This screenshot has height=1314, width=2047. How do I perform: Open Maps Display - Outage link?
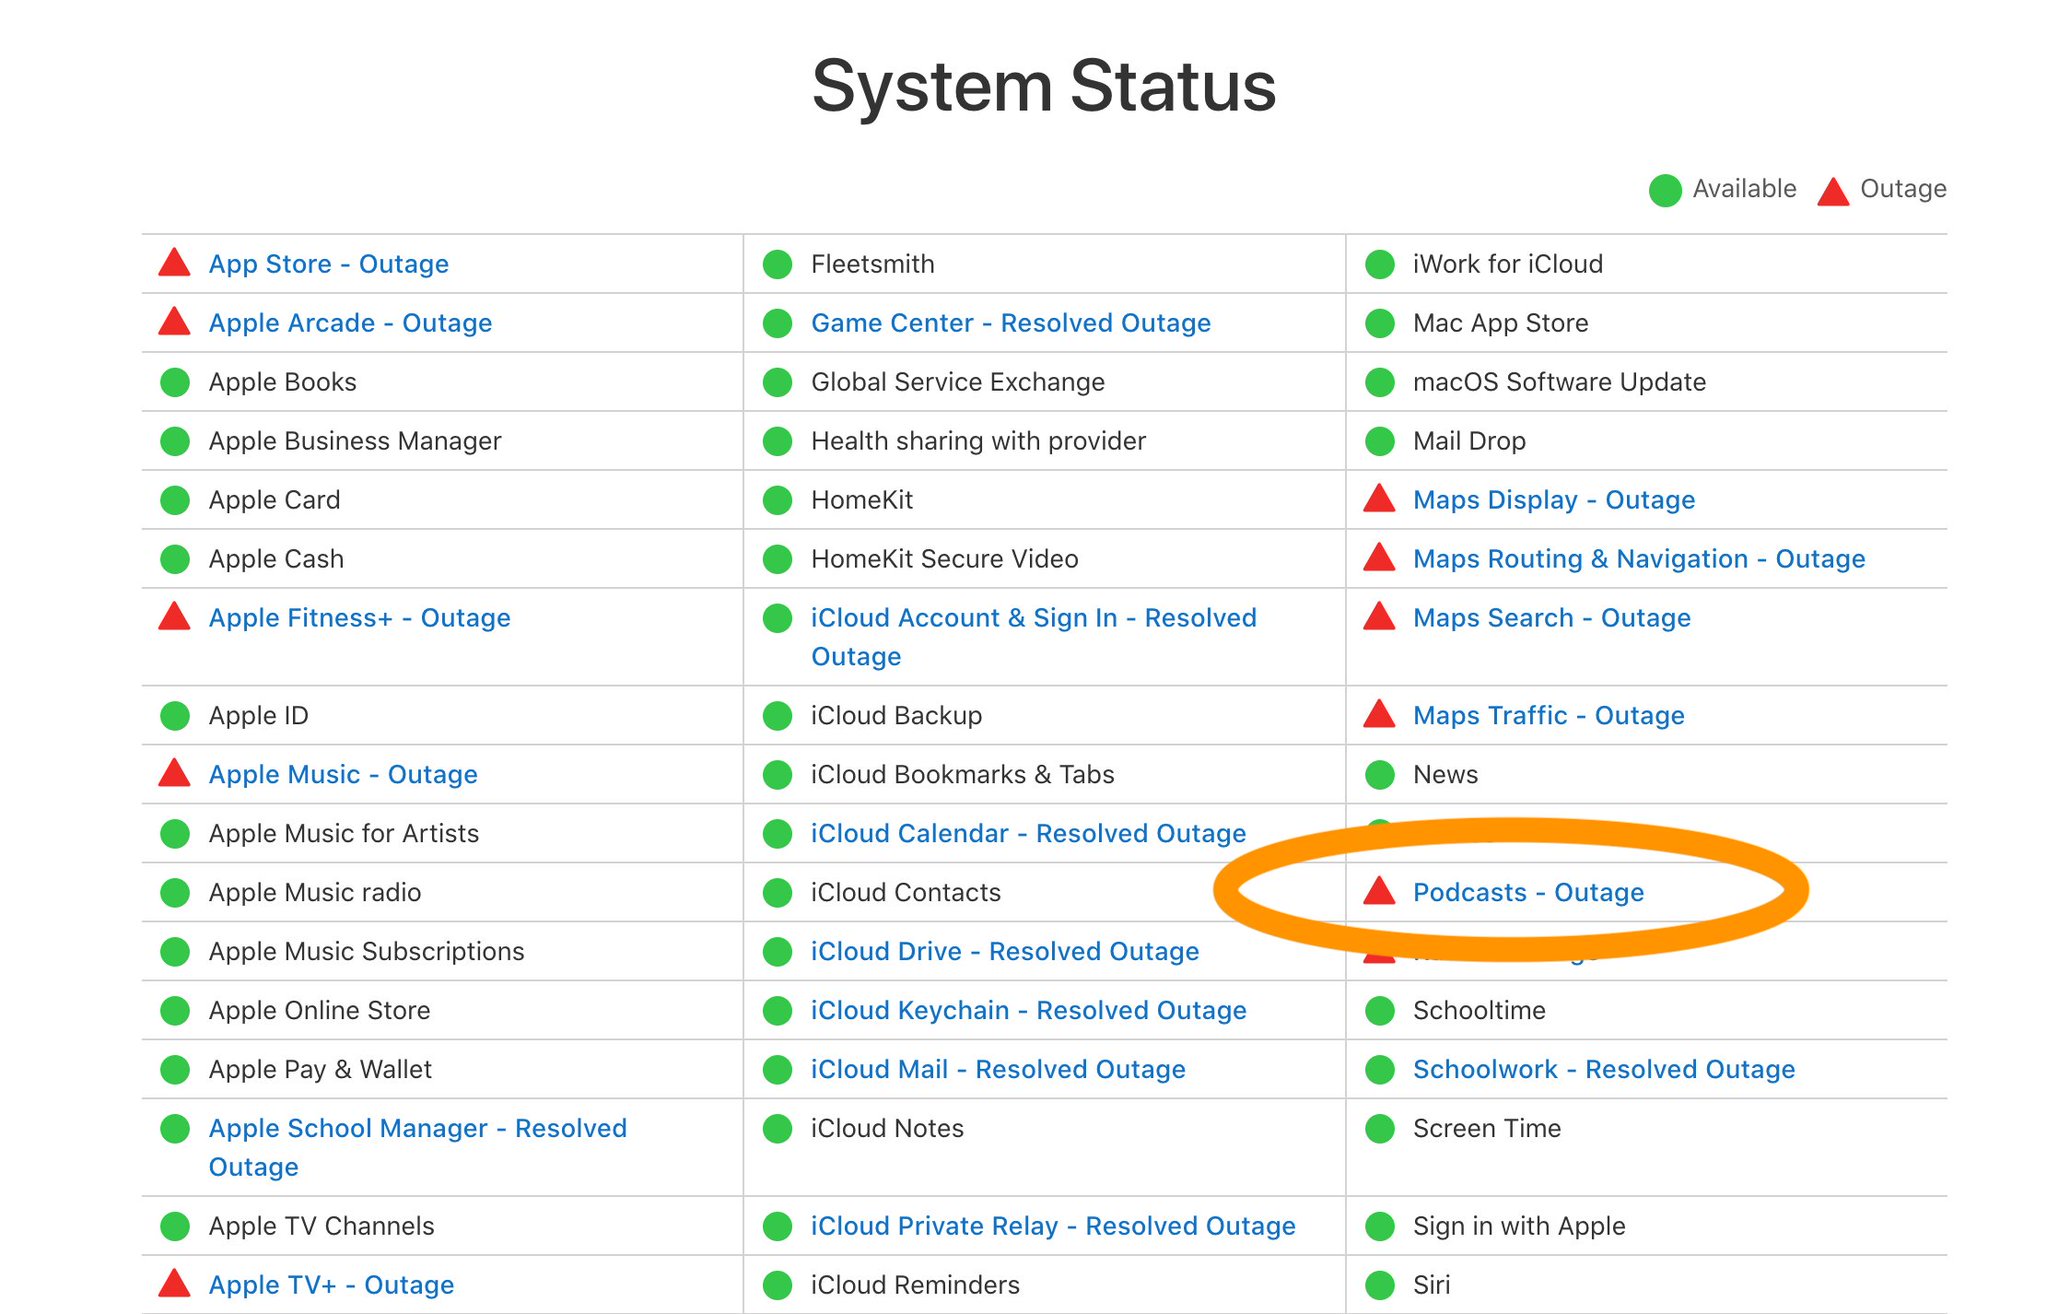(1553, 500)
